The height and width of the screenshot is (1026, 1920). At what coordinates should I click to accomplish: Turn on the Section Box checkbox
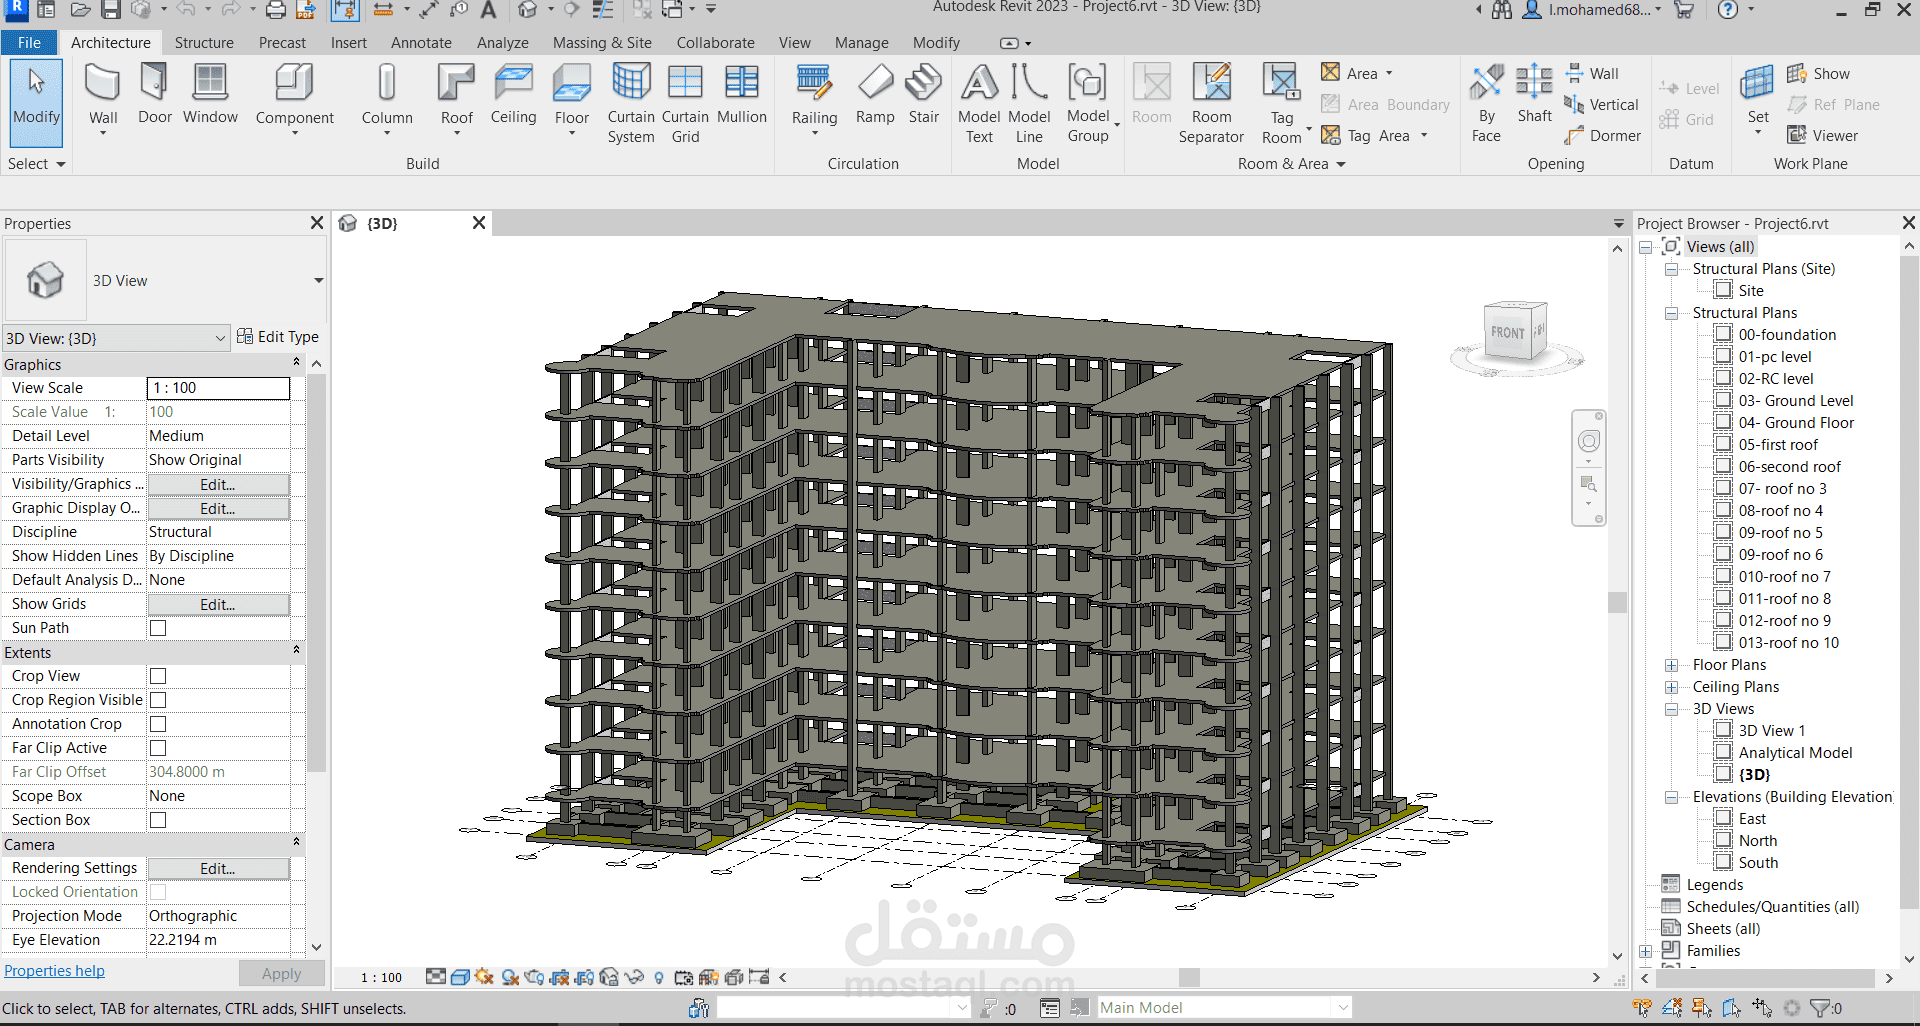click(158, 820)
